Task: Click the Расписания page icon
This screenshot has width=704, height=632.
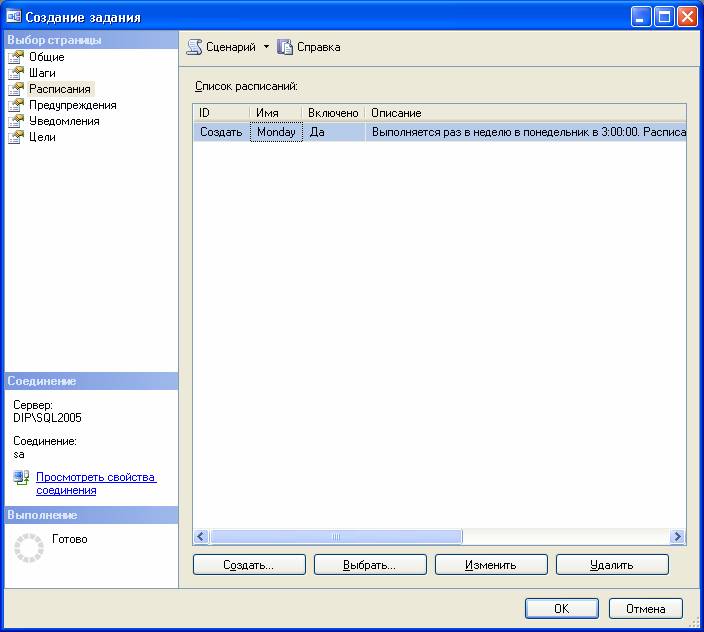Action: pyautogui.click(x=15, y=89)
